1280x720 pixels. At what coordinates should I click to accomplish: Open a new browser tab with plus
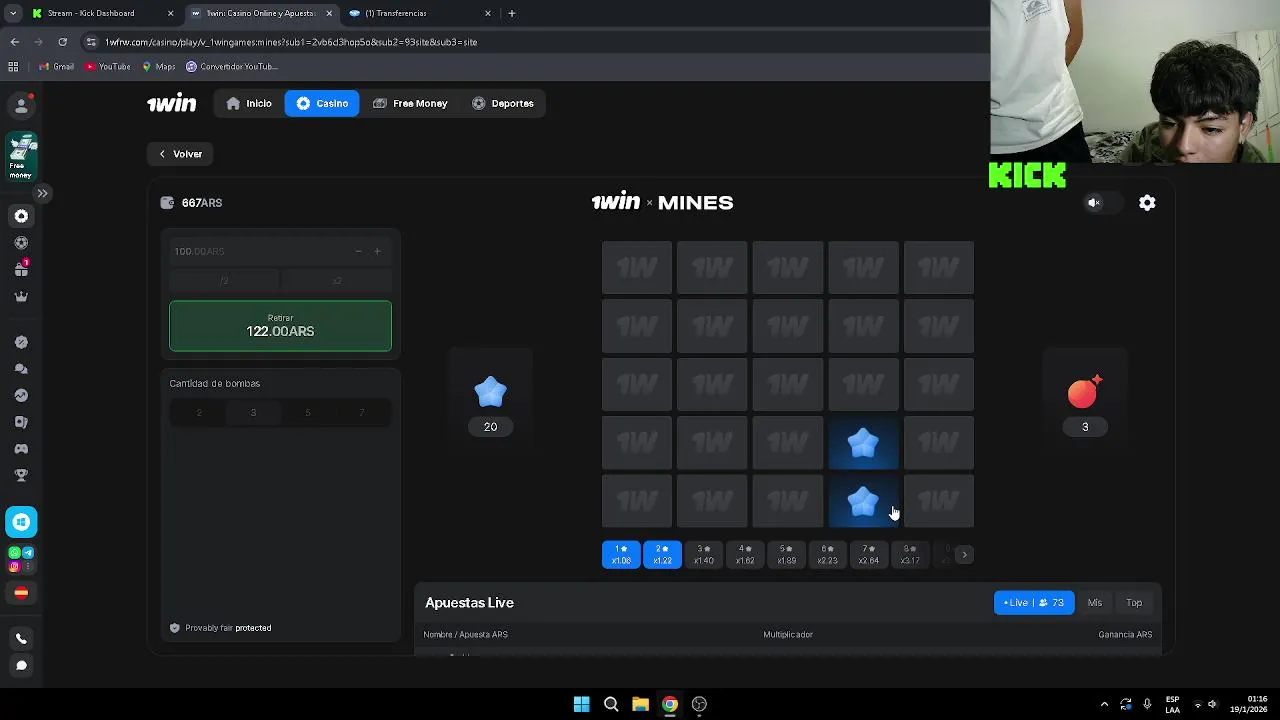(512, 13)
